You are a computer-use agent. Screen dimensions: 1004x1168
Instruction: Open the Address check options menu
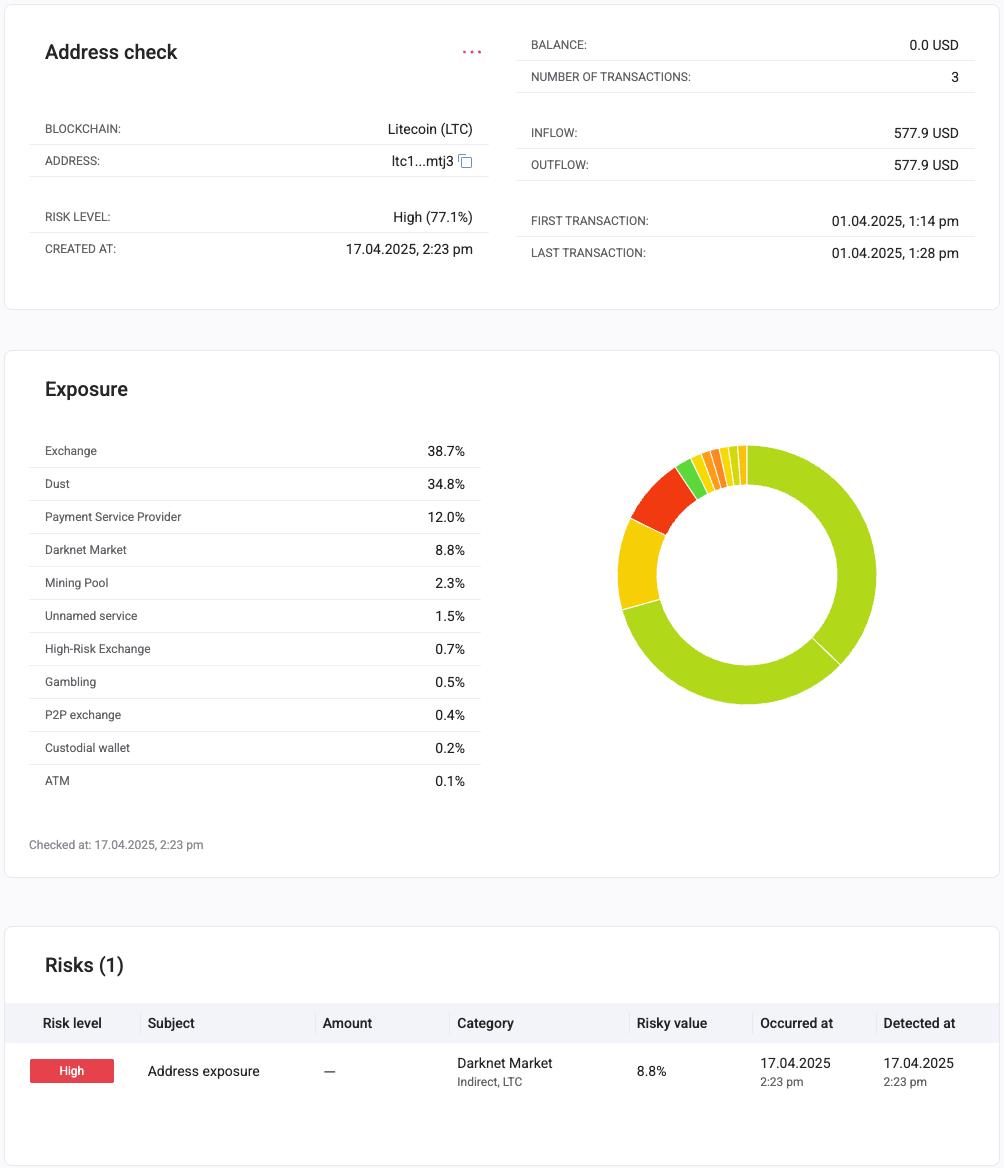coord(471,51)
